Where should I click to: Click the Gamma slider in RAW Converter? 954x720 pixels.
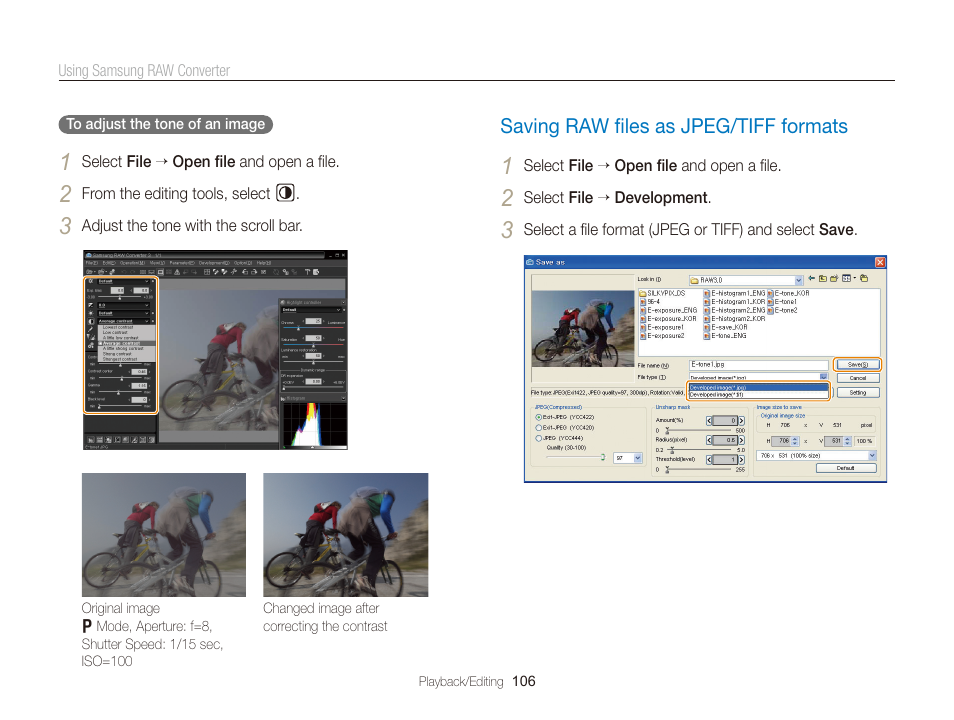120,392
